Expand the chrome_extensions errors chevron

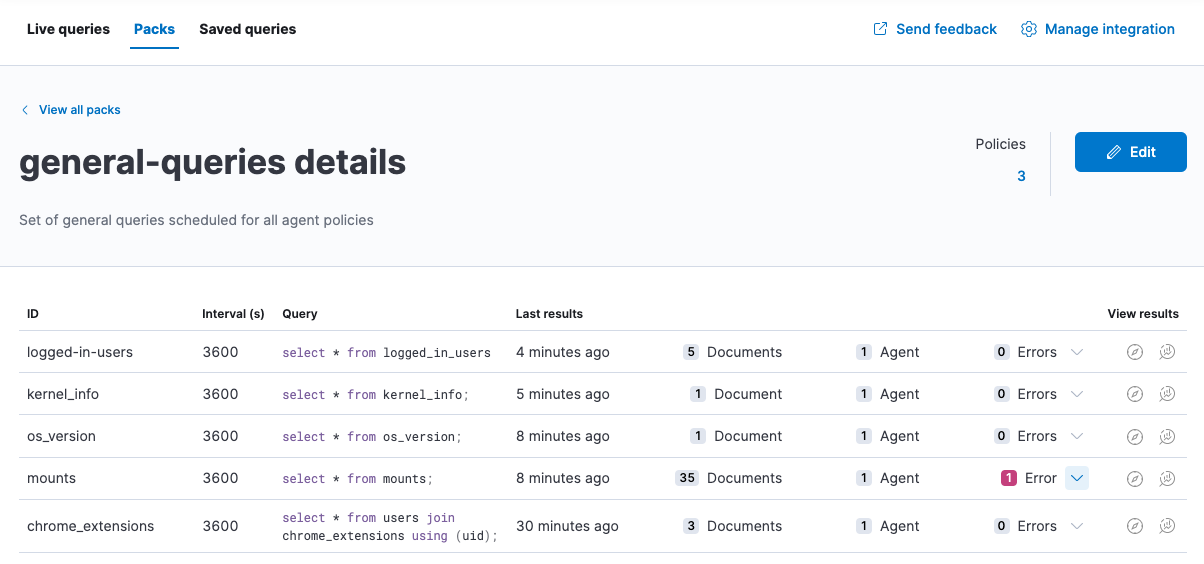1077,526
